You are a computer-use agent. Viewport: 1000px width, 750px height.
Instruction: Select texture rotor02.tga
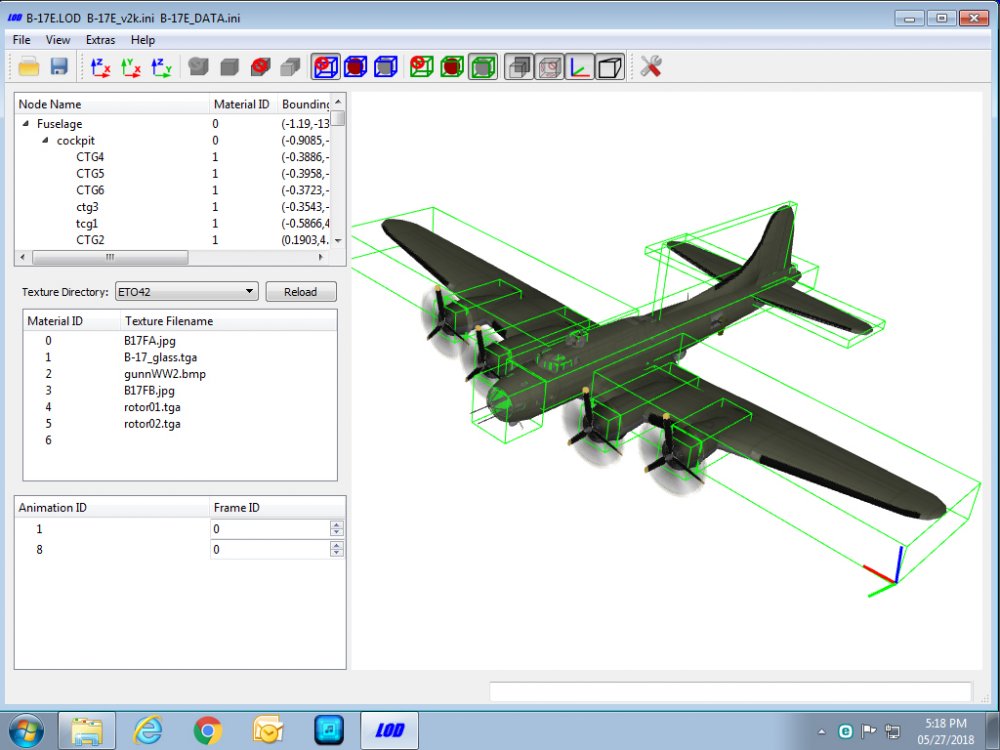coord(152,423)
